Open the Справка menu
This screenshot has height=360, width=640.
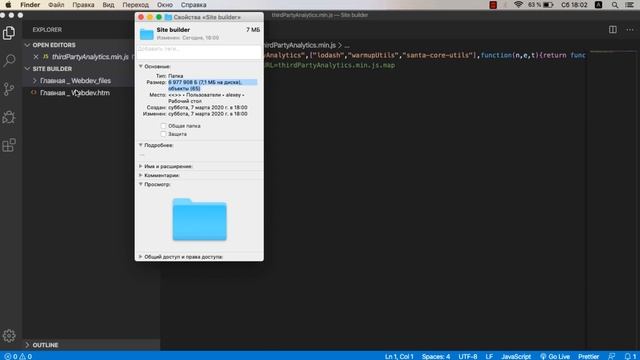193,5
